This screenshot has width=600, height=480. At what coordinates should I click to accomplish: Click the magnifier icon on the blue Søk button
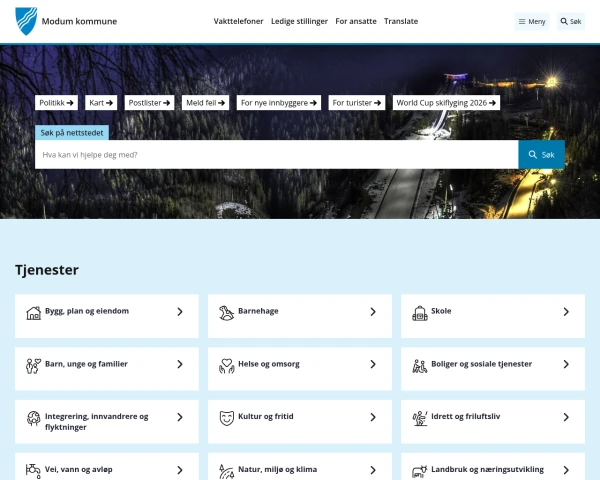click(x=533, y=154)
